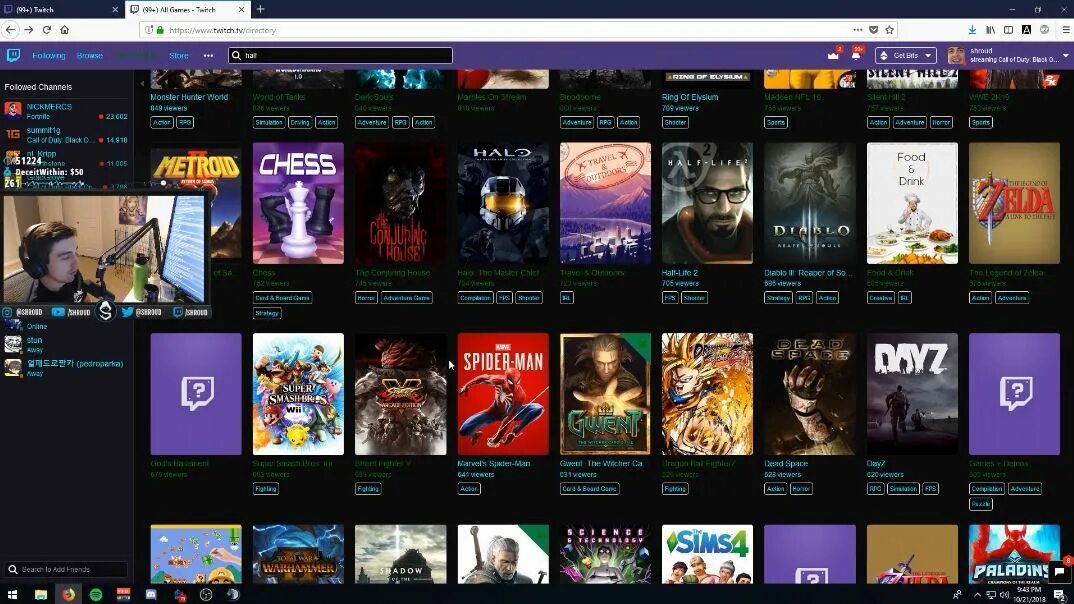Image resolution: width=1074 pixels, height=604 pixels.
Task: Collapse the left sidebar arrow
Action: 142,84
